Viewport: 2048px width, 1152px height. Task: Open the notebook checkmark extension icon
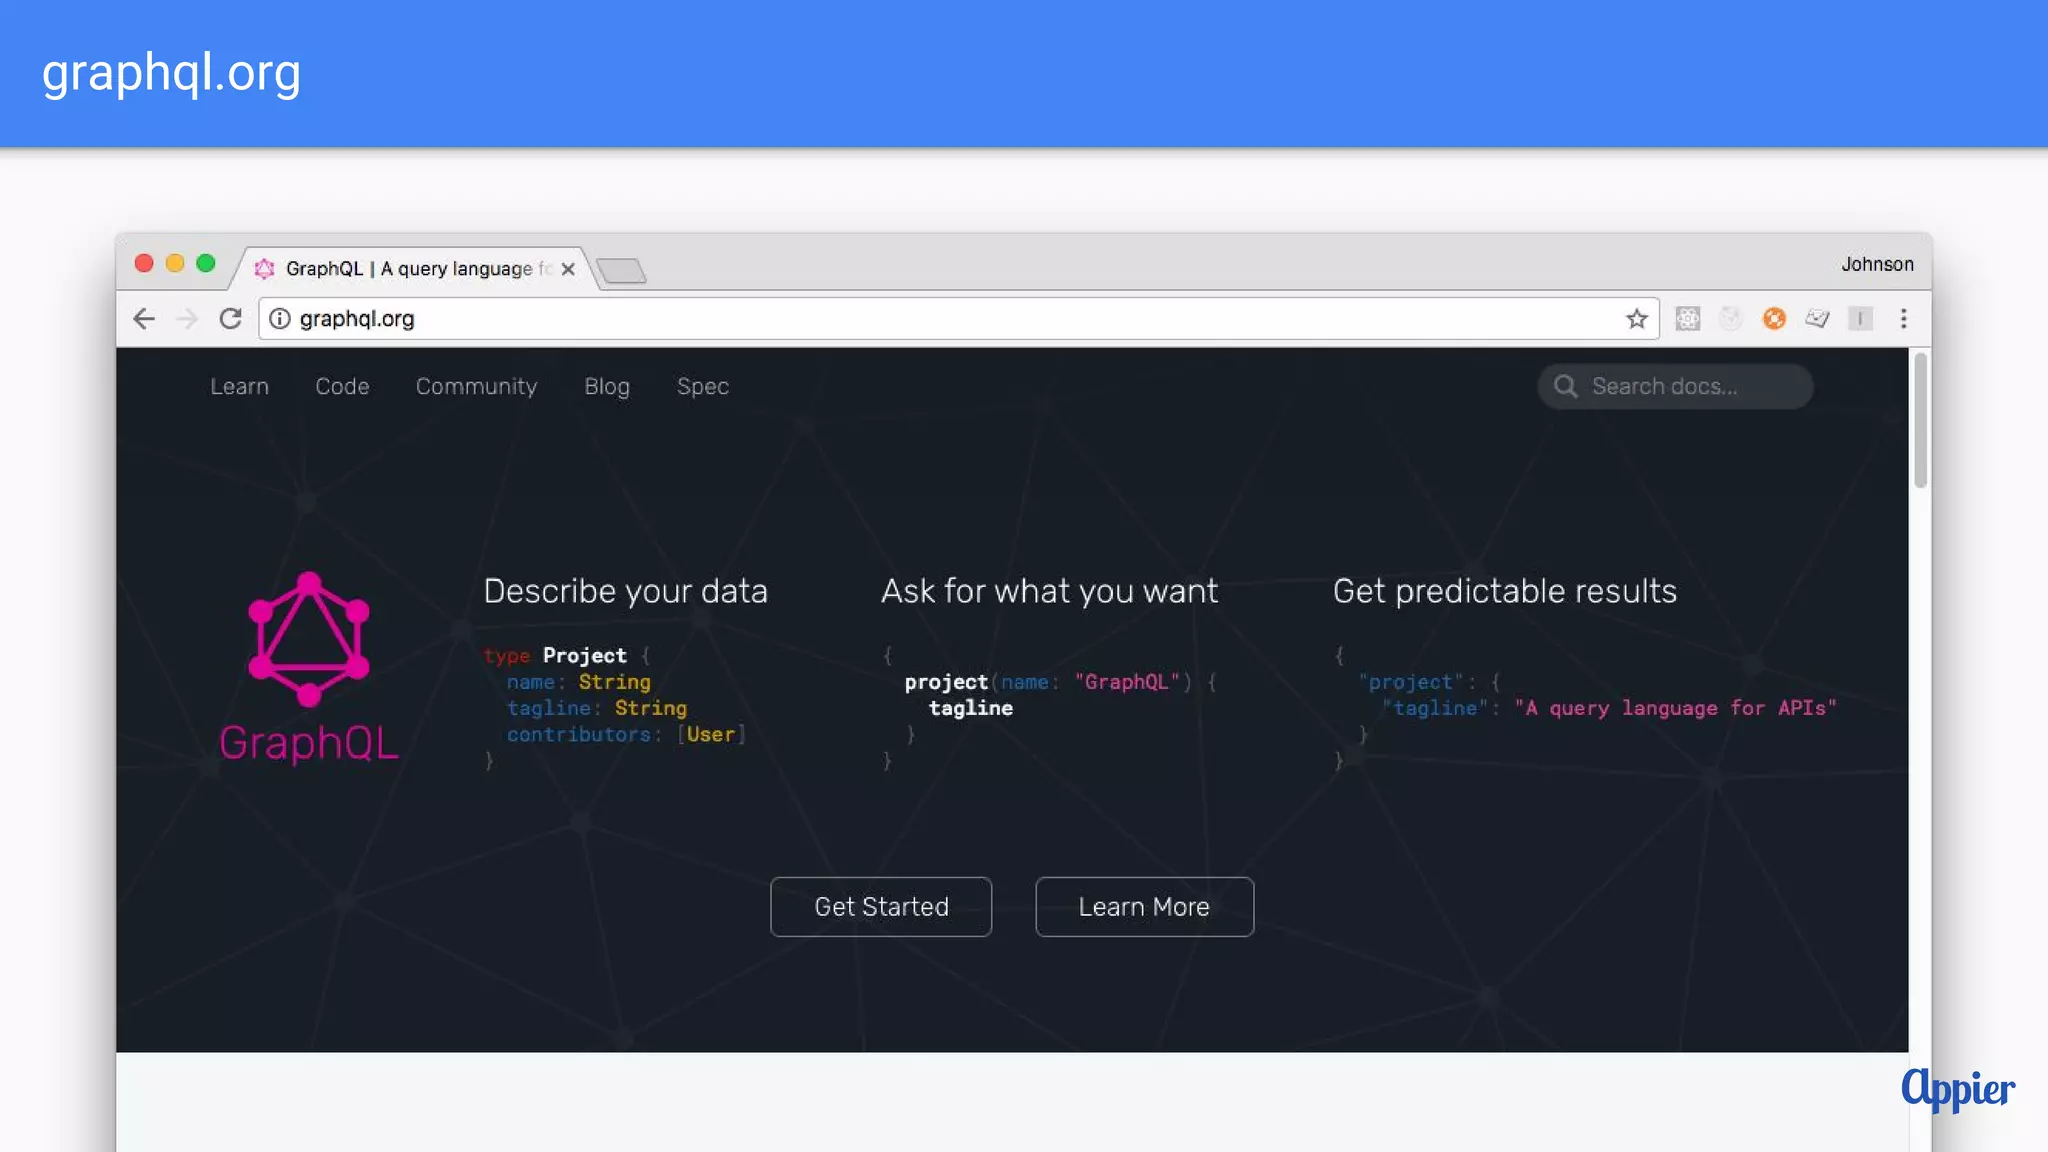click(1817, 318)
